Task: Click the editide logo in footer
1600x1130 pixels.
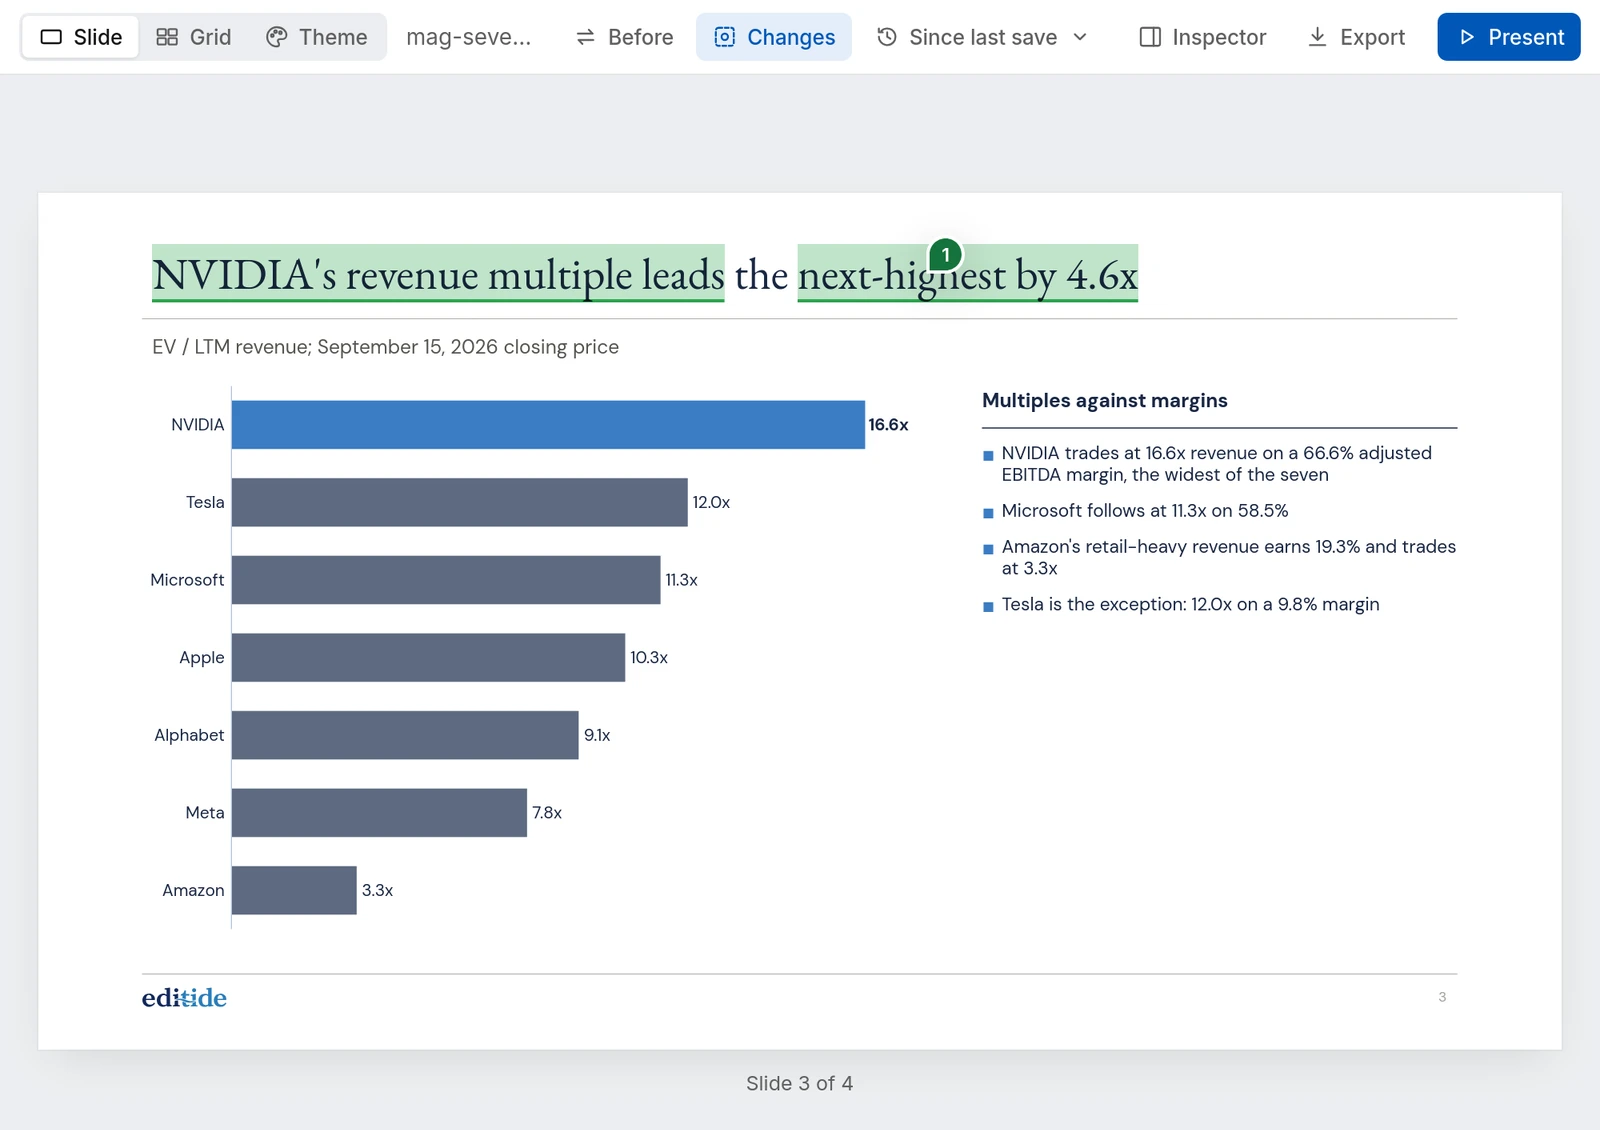Action: coord(184,998)
